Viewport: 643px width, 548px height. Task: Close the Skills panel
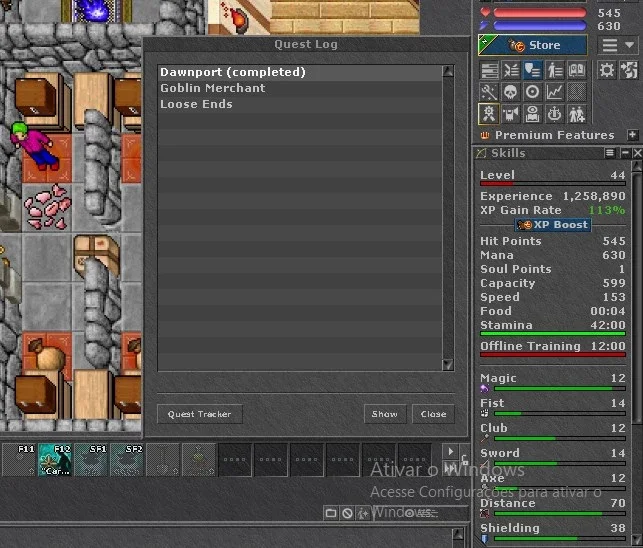click(x=637, y=153)
